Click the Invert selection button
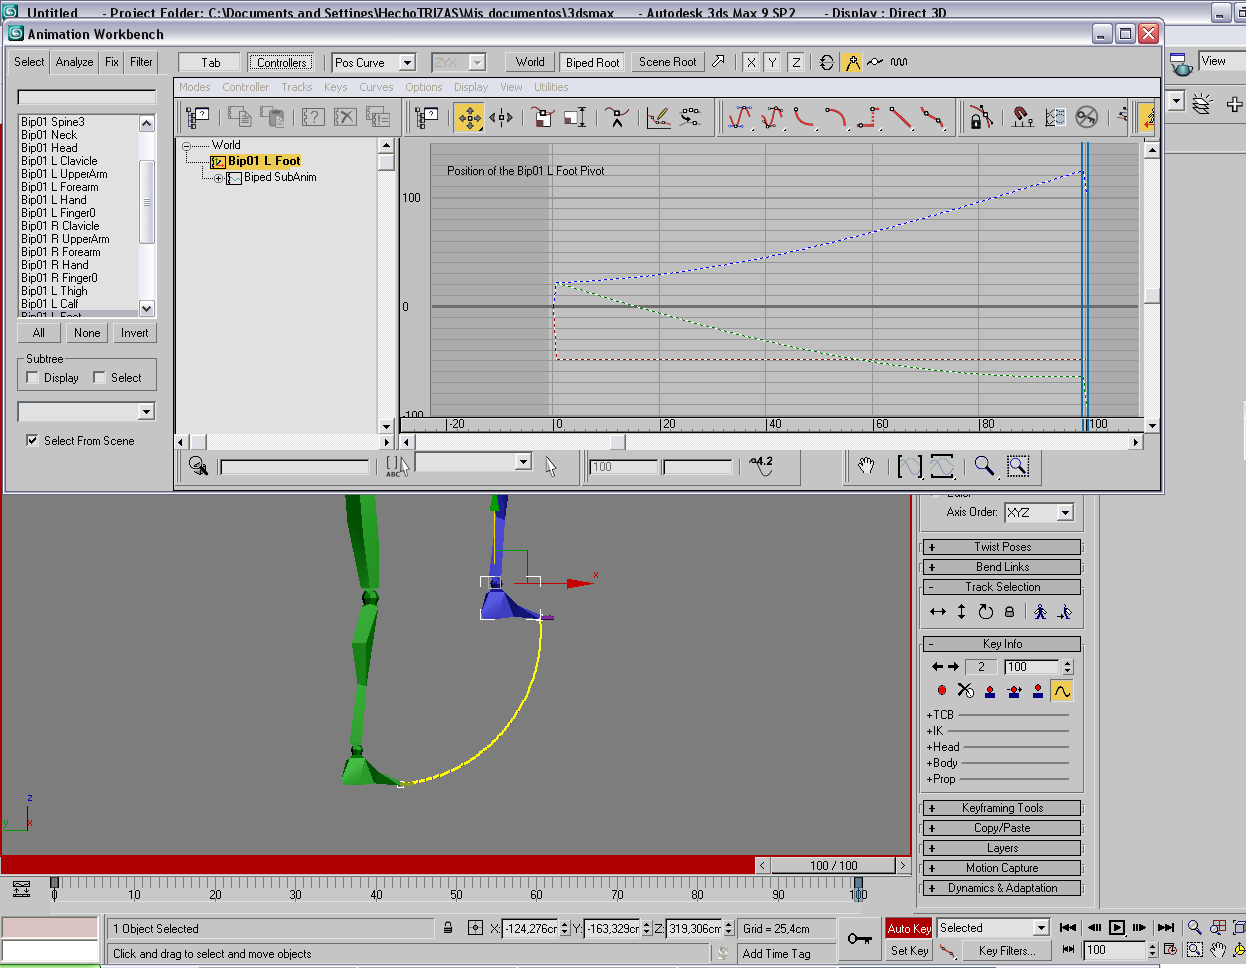This screenshot has width=1246, height=968. click(134, 333)
